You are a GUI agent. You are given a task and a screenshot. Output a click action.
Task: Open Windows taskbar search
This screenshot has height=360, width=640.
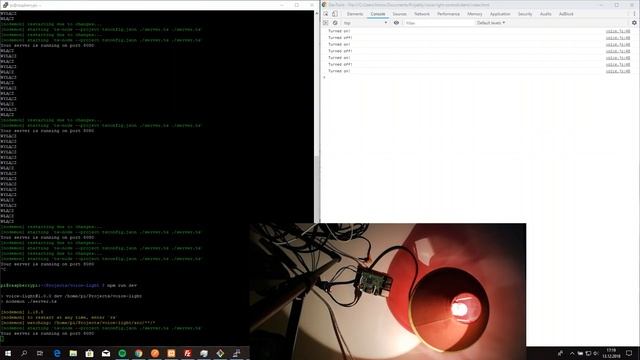click(24, 353)
